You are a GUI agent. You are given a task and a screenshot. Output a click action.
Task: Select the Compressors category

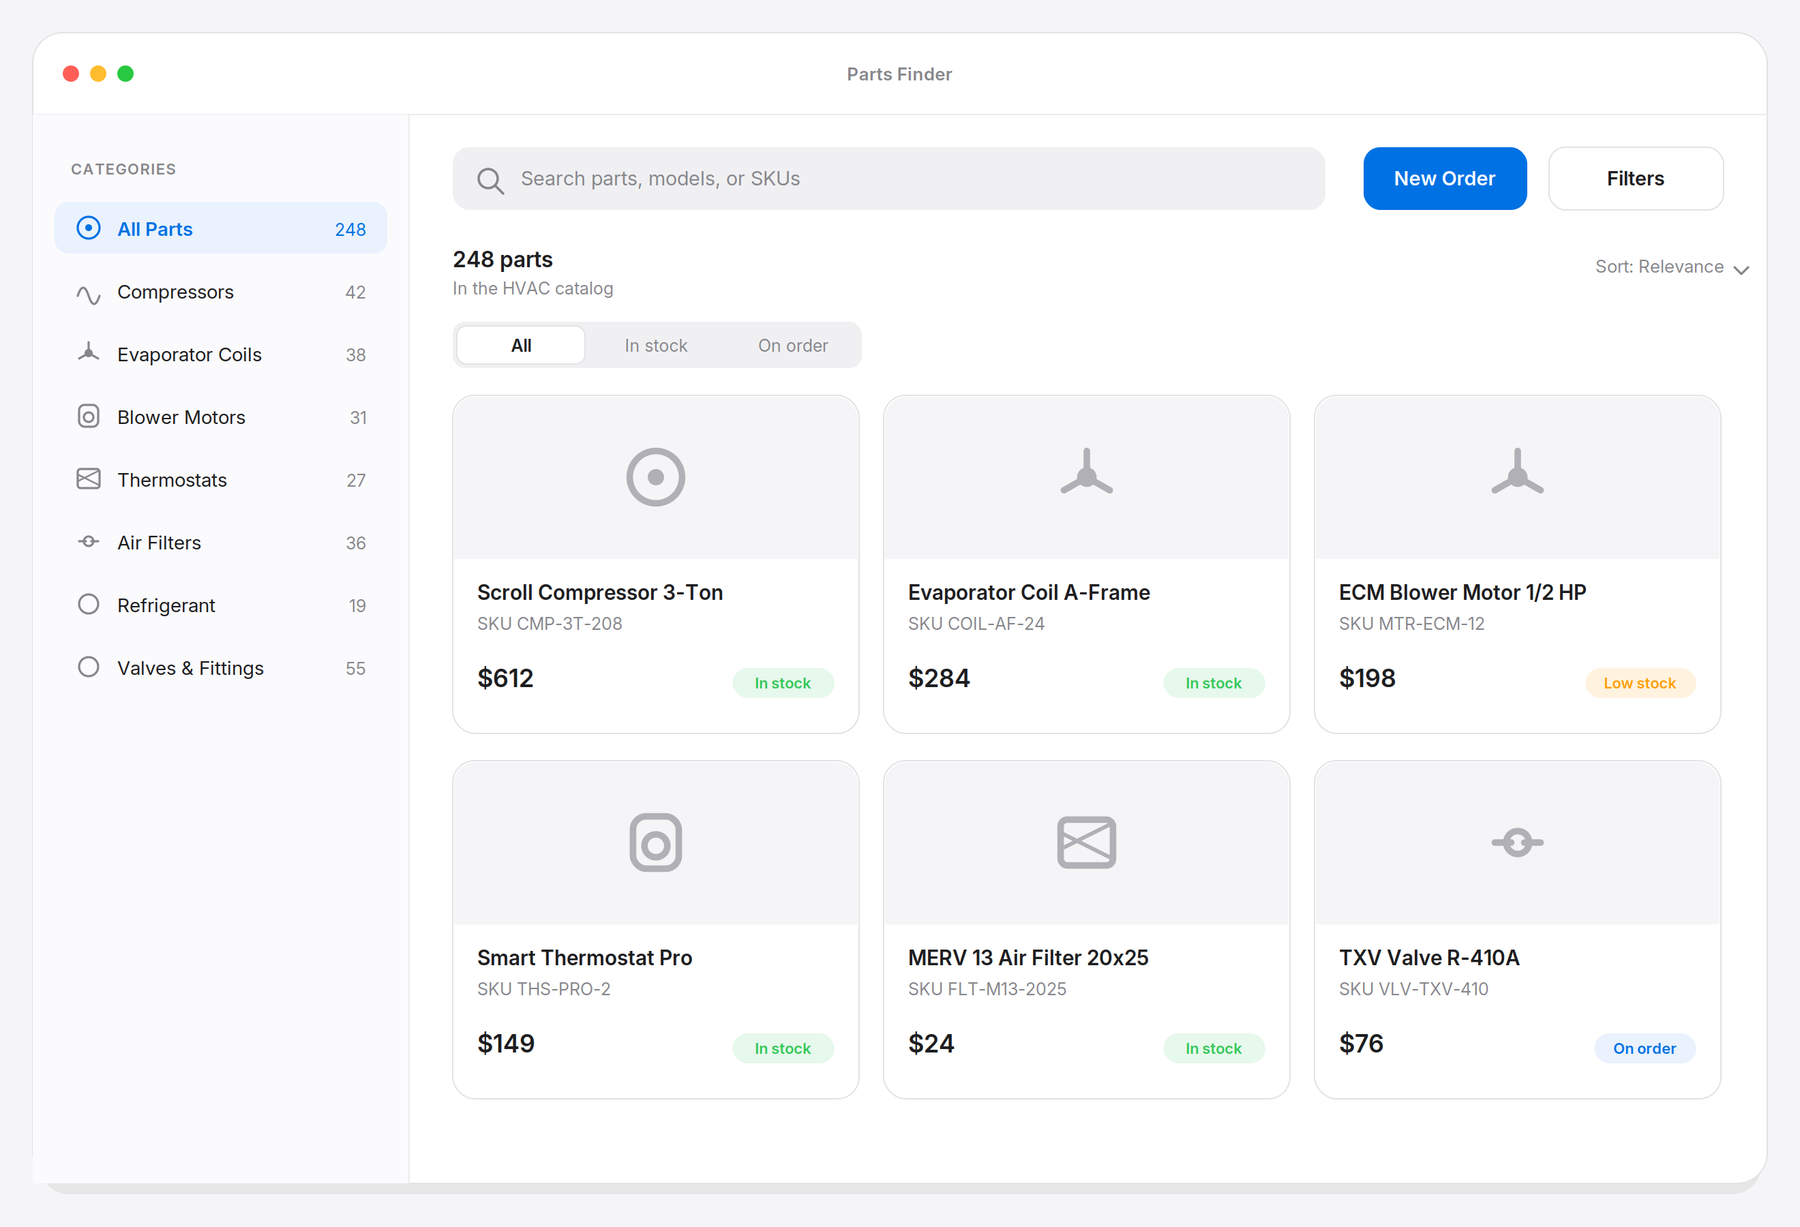221,292
